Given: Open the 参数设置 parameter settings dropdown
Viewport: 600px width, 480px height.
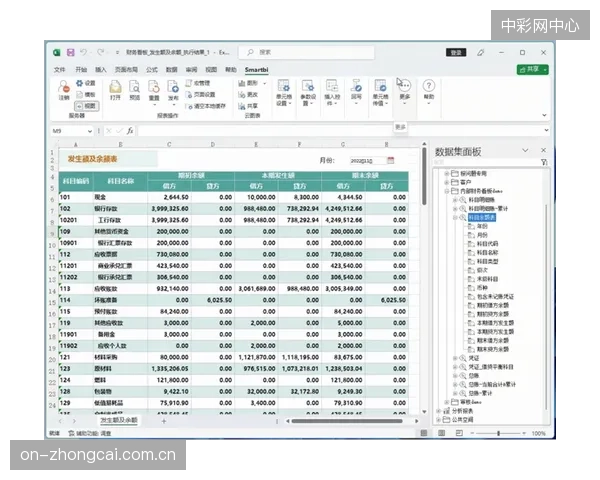Looking at the screenshot, I should pos(308,93).
